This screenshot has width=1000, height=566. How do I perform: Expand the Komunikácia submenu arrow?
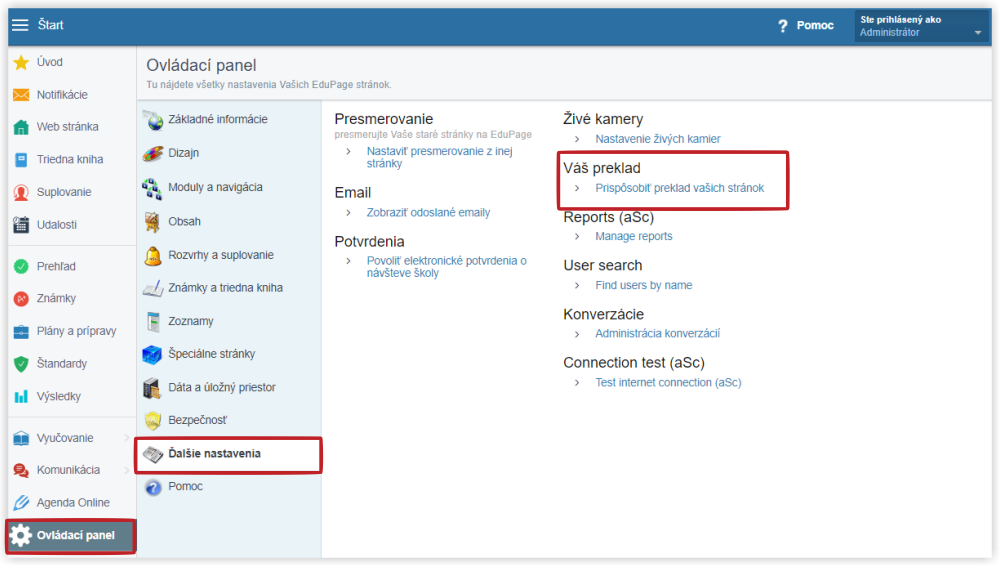(x=126, y=470)
